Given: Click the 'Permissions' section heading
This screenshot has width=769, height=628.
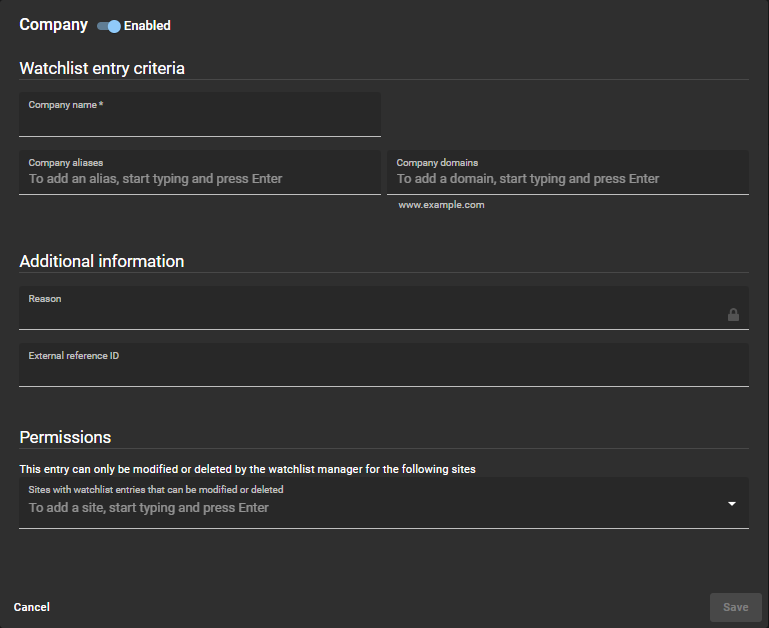Looking at the screenshot, I should tap(65, 437).
